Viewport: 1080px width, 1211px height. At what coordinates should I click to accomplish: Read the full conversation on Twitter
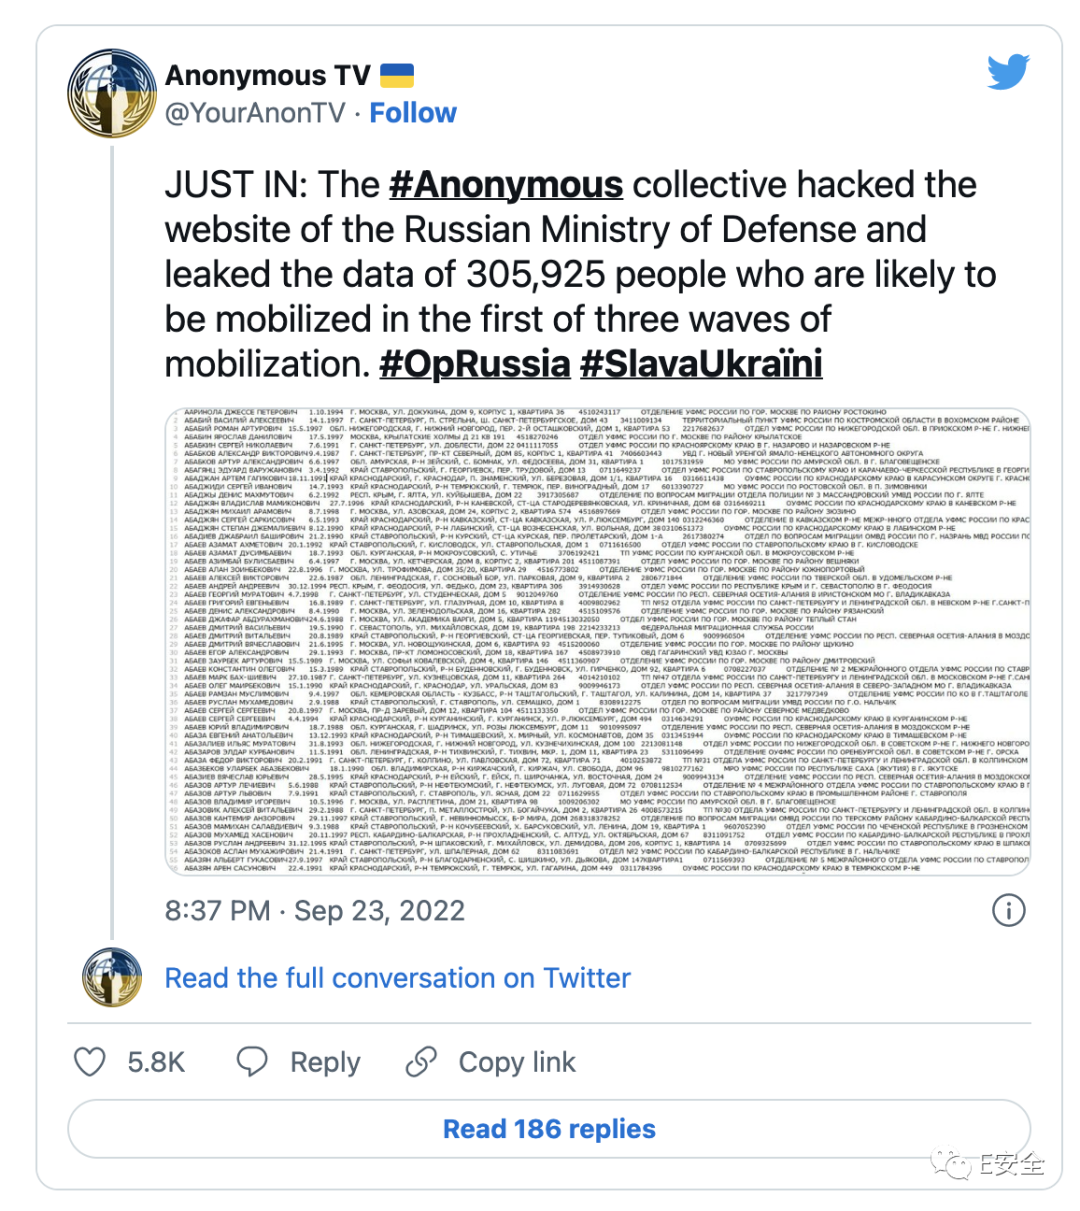click(x=397, y=978)
